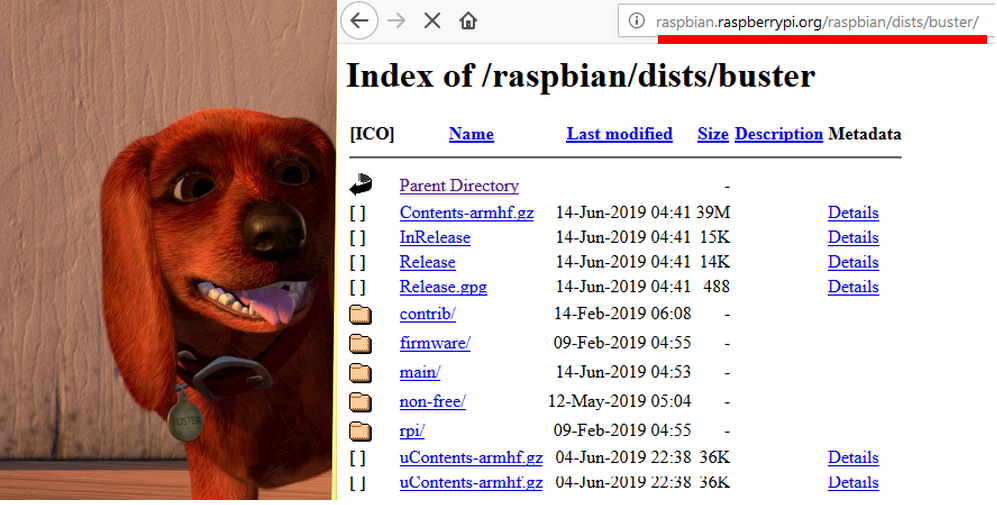Go back with the browser back arrow

(x=360, y=20)
